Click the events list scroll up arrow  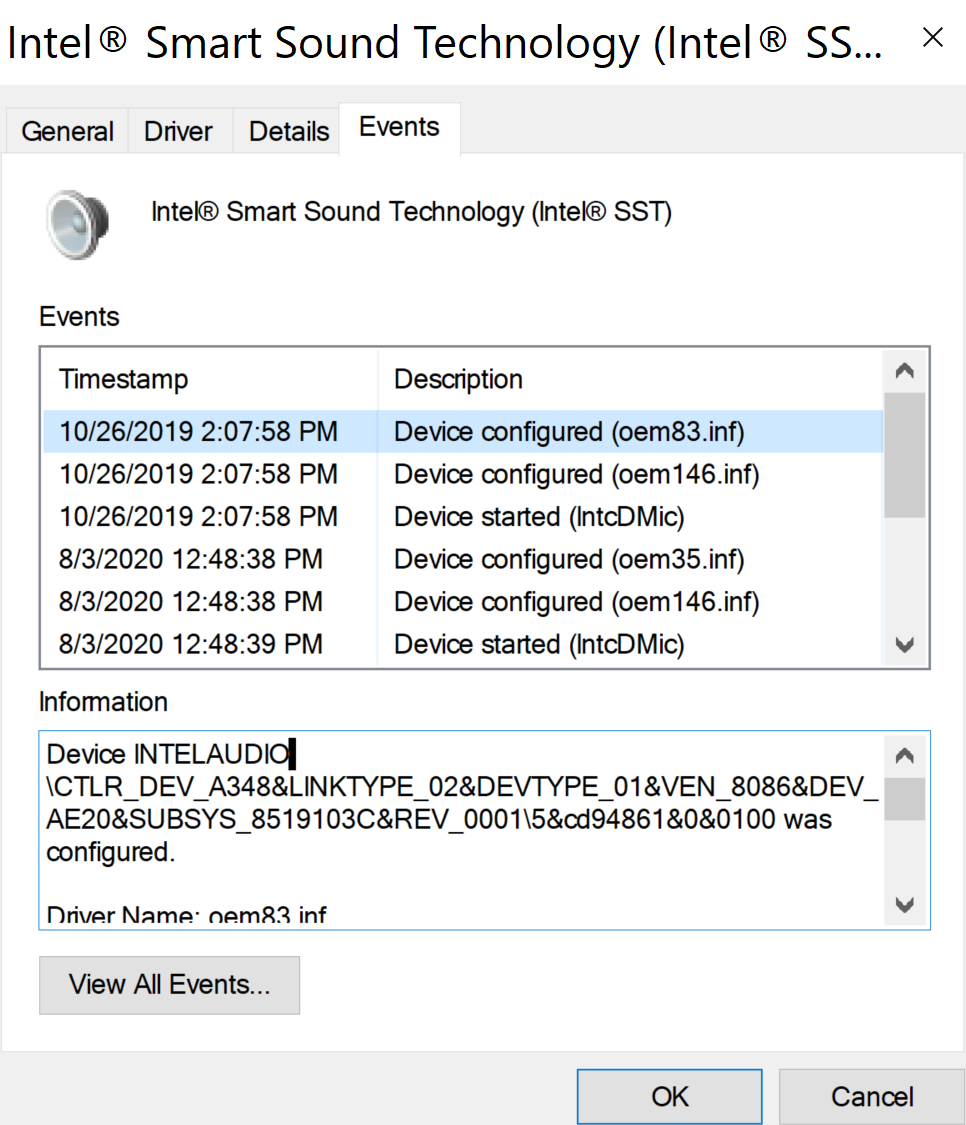tap(904, 371)
